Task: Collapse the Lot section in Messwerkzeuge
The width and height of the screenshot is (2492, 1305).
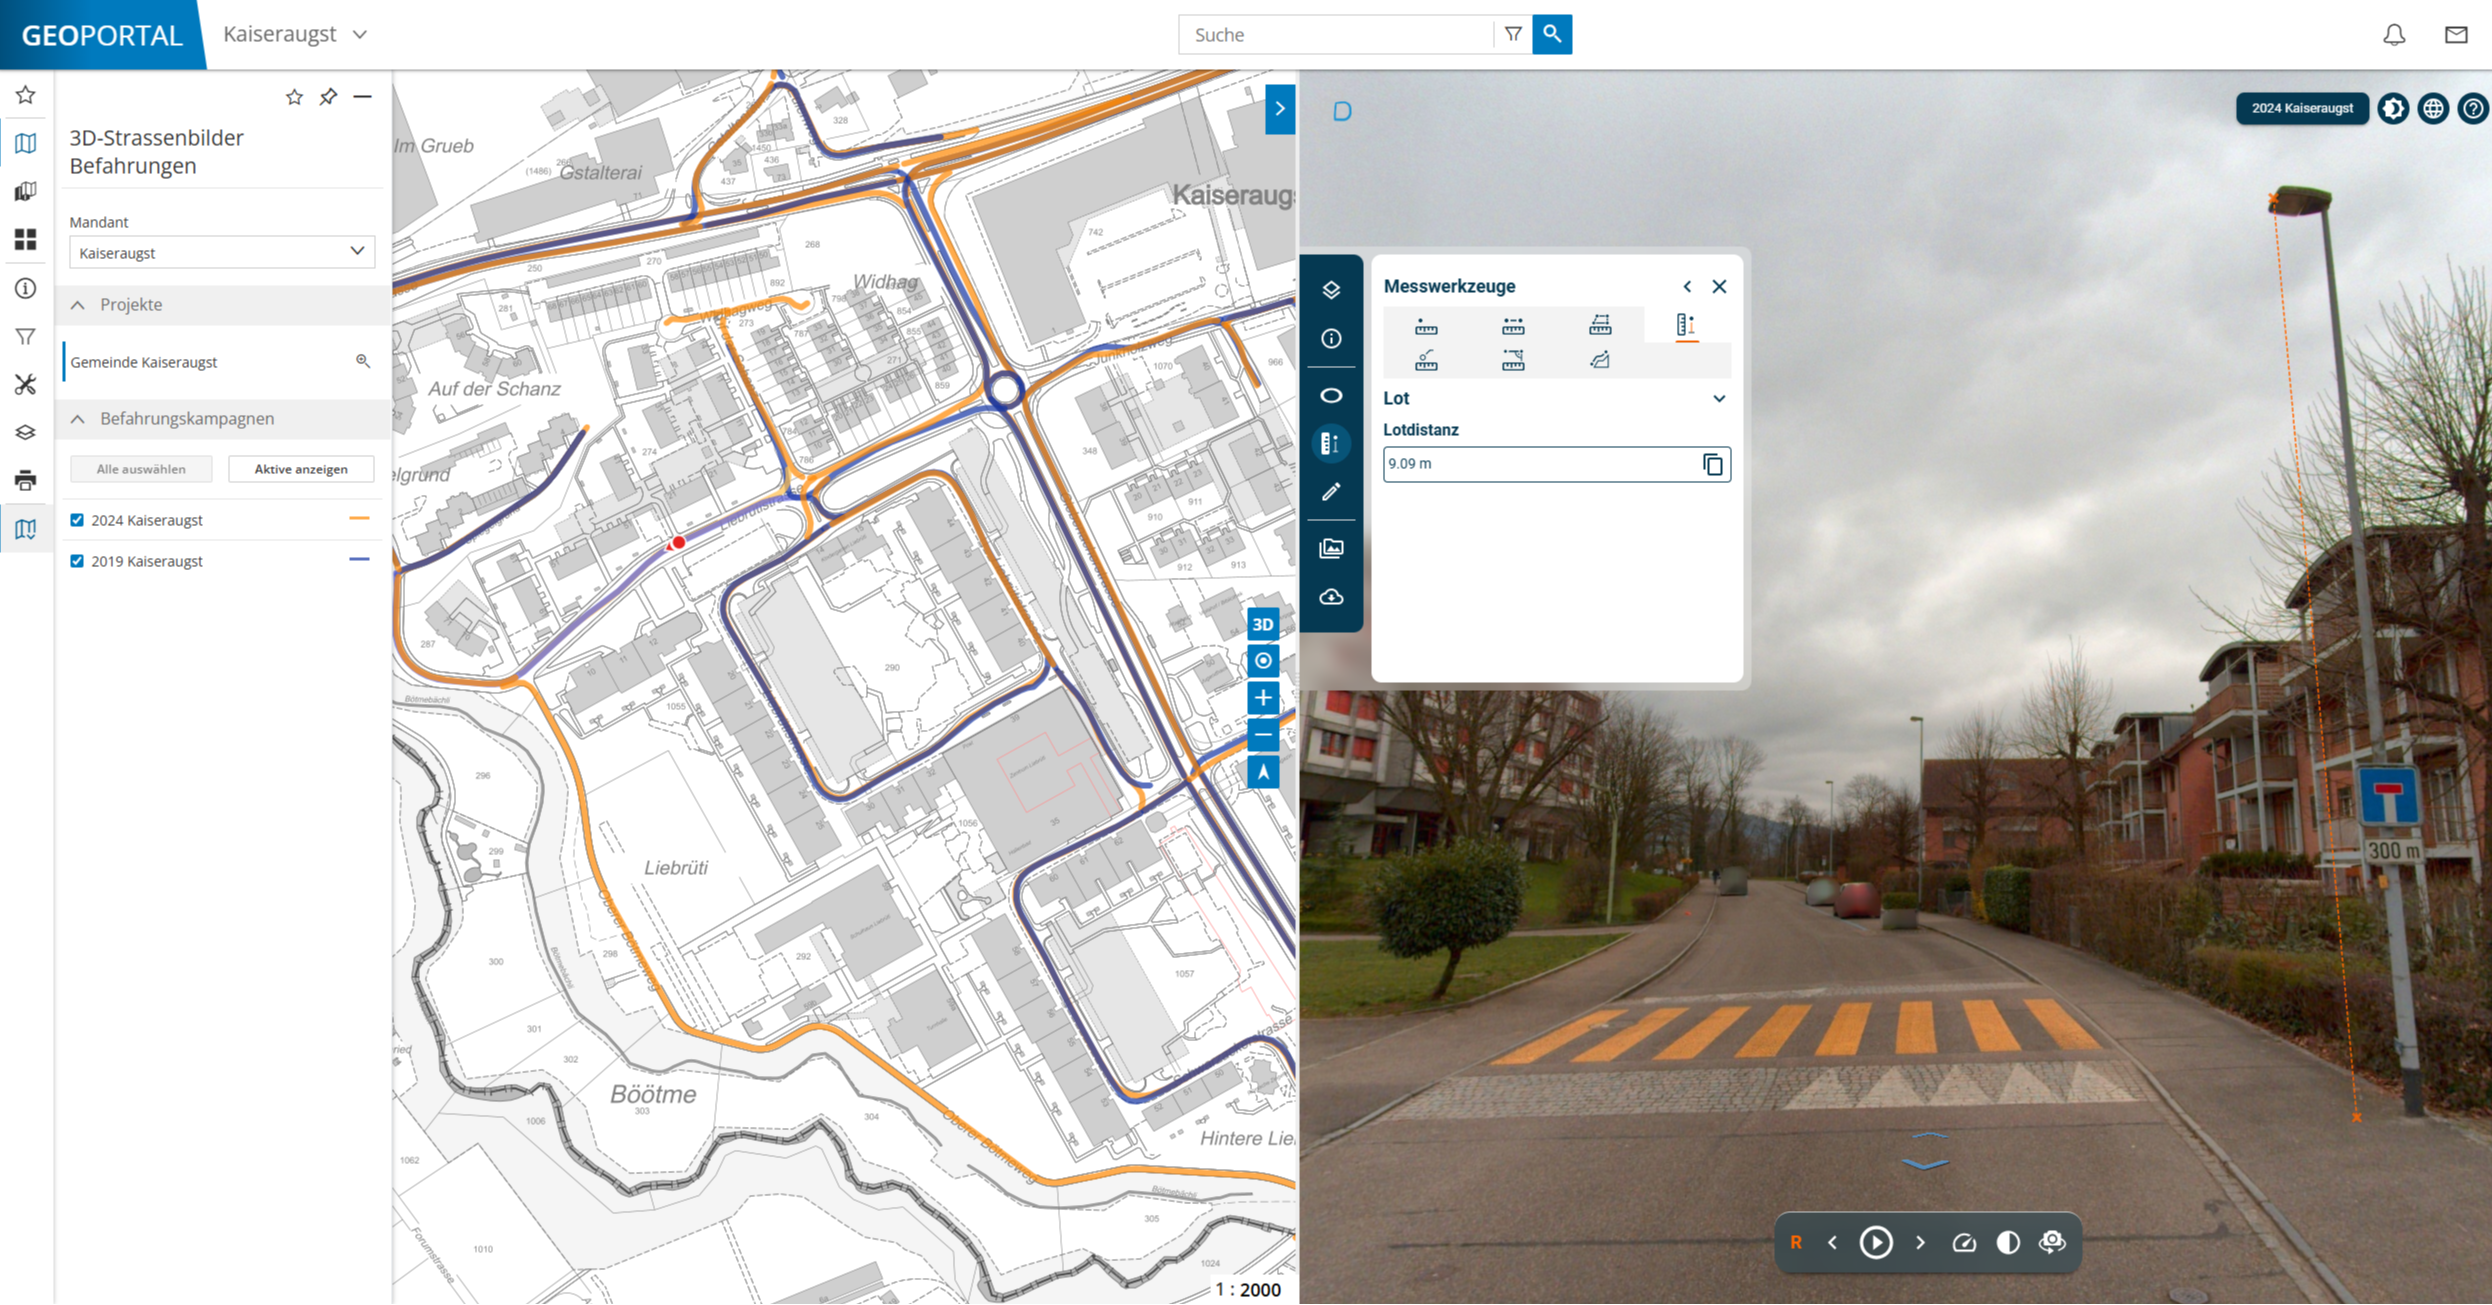Action: [x=1719, y=398]
